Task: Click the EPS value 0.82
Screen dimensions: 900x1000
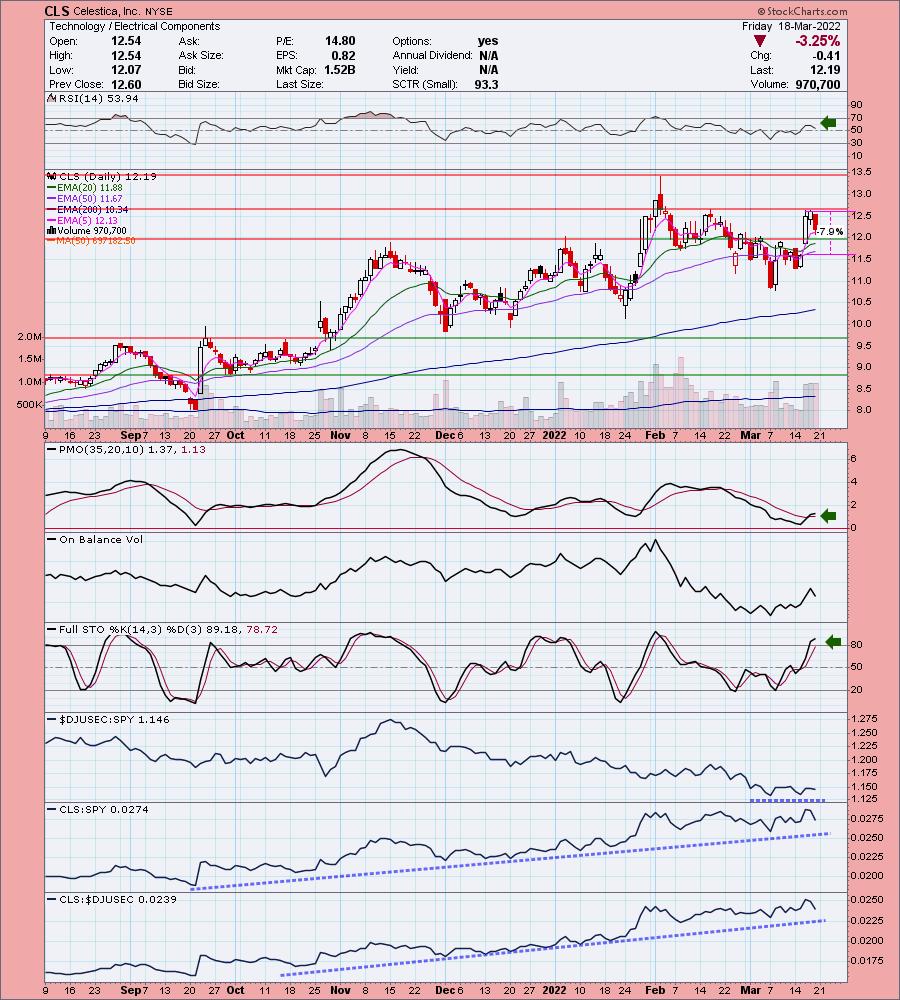Action: point(344,55)
